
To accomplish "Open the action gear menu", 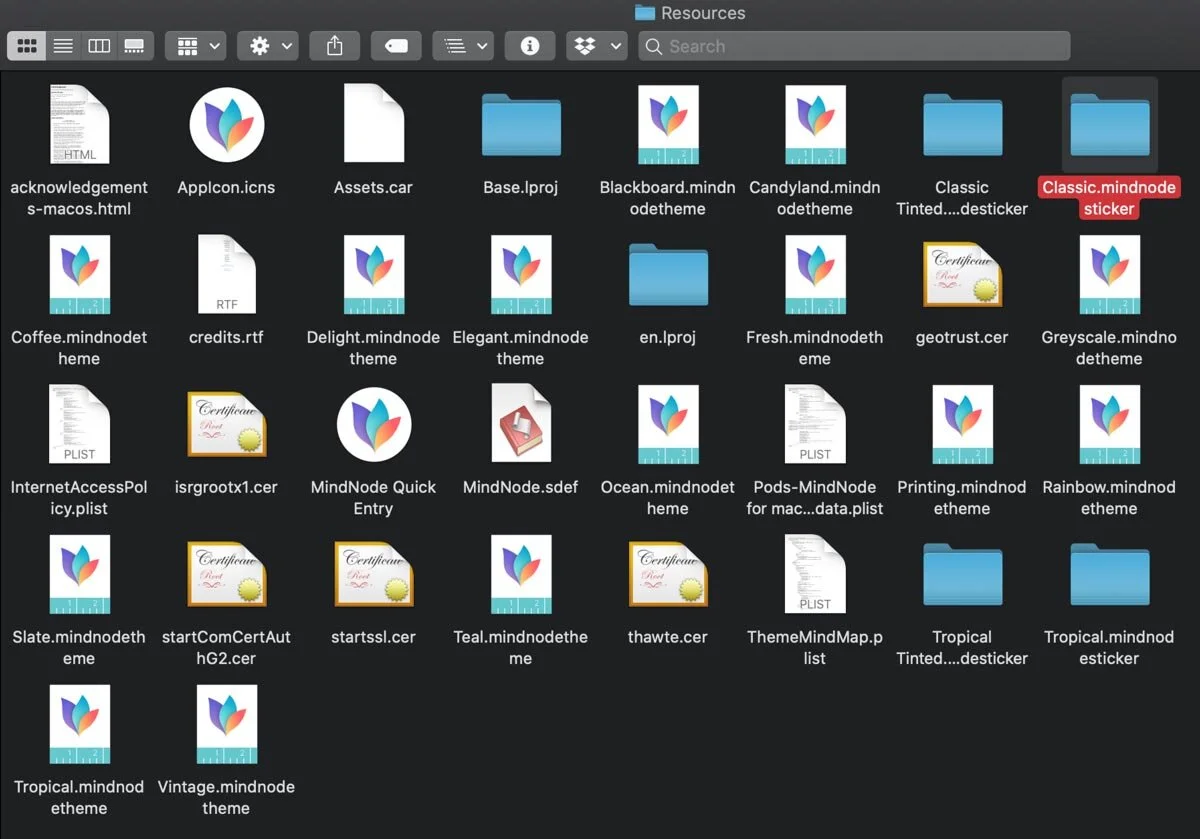I will [267, 45].
